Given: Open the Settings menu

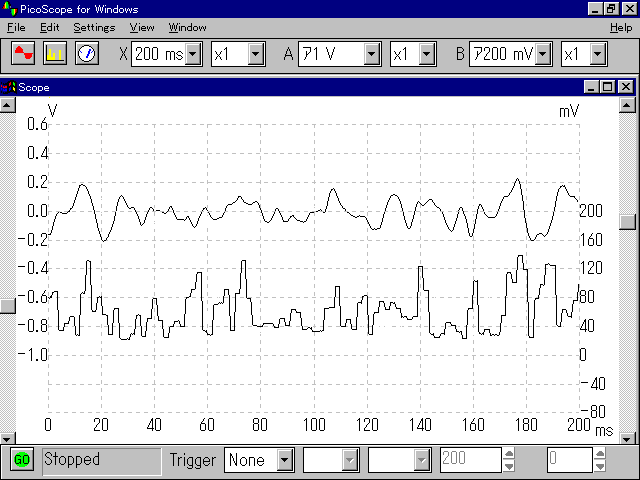Looking at the screenshot, I should (x=94, y=28).
